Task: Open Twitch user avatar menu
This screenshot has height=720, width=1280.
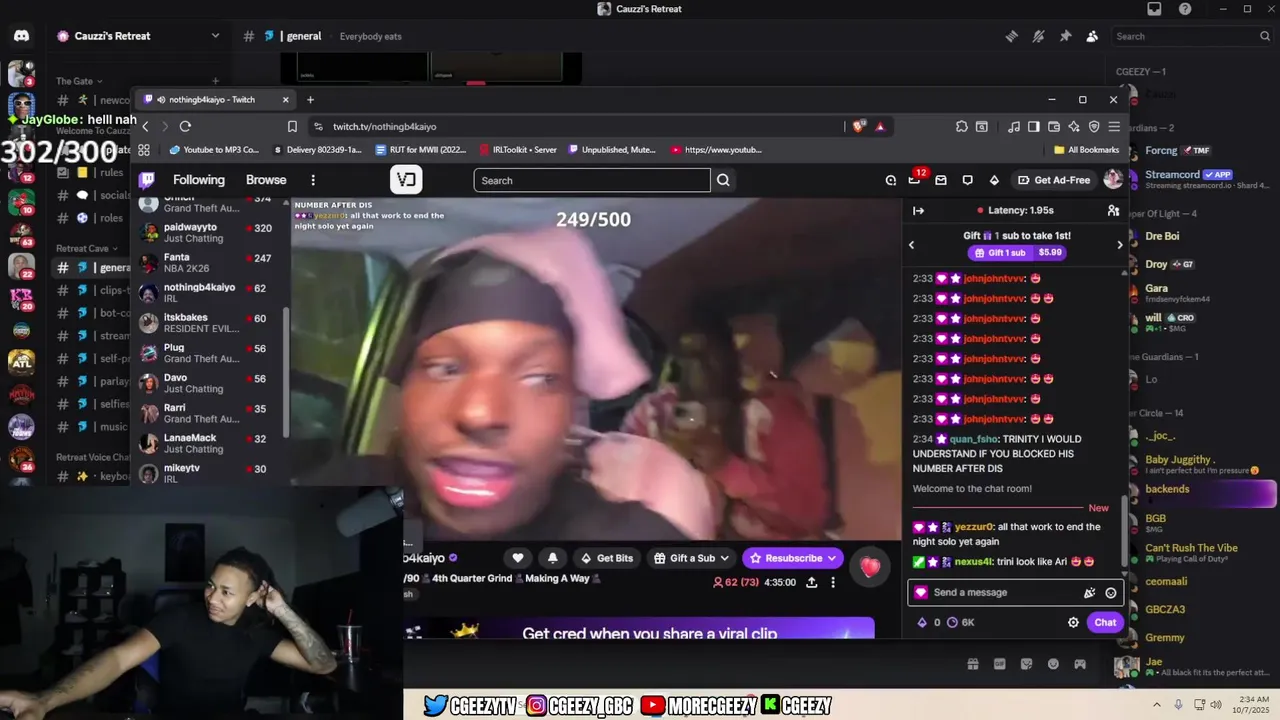Action: tap(1113, 180)
